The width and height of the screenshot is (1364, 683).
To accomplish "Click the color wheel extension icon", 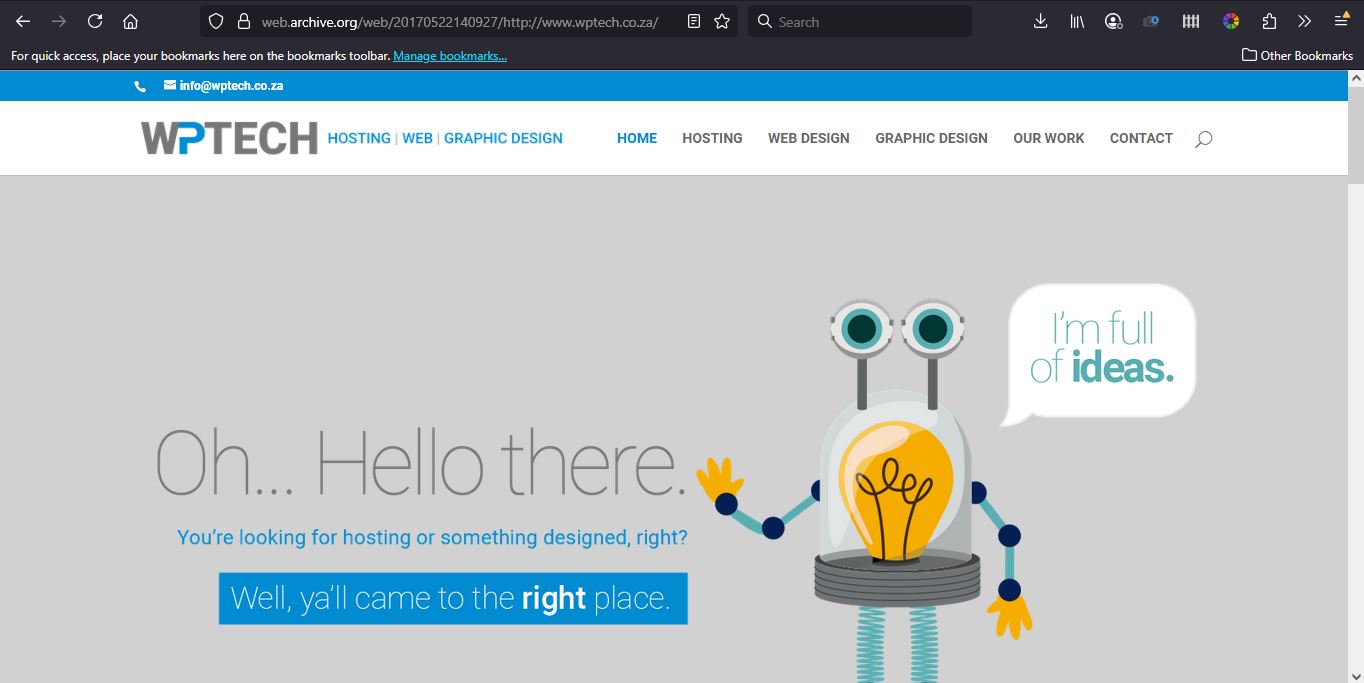I will click(x=1231, y=21).
